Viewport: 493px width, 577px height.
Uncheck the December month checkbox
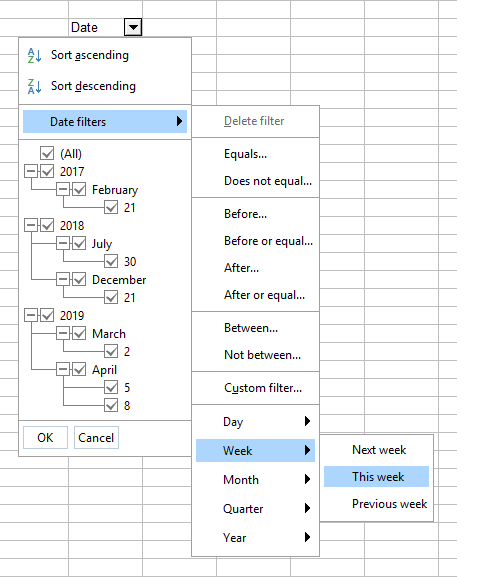79,279
